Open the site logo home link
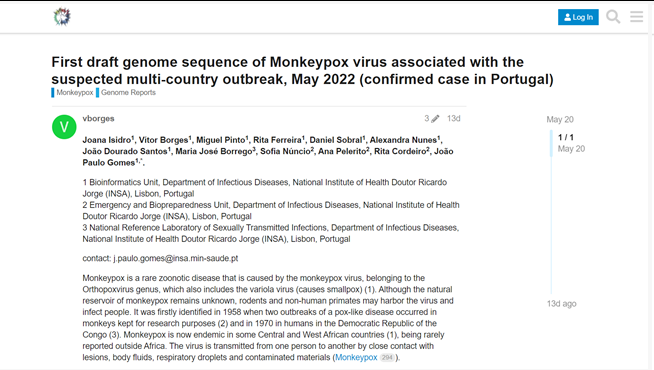This screenshot has height=370, width=654. coord(62,17)
